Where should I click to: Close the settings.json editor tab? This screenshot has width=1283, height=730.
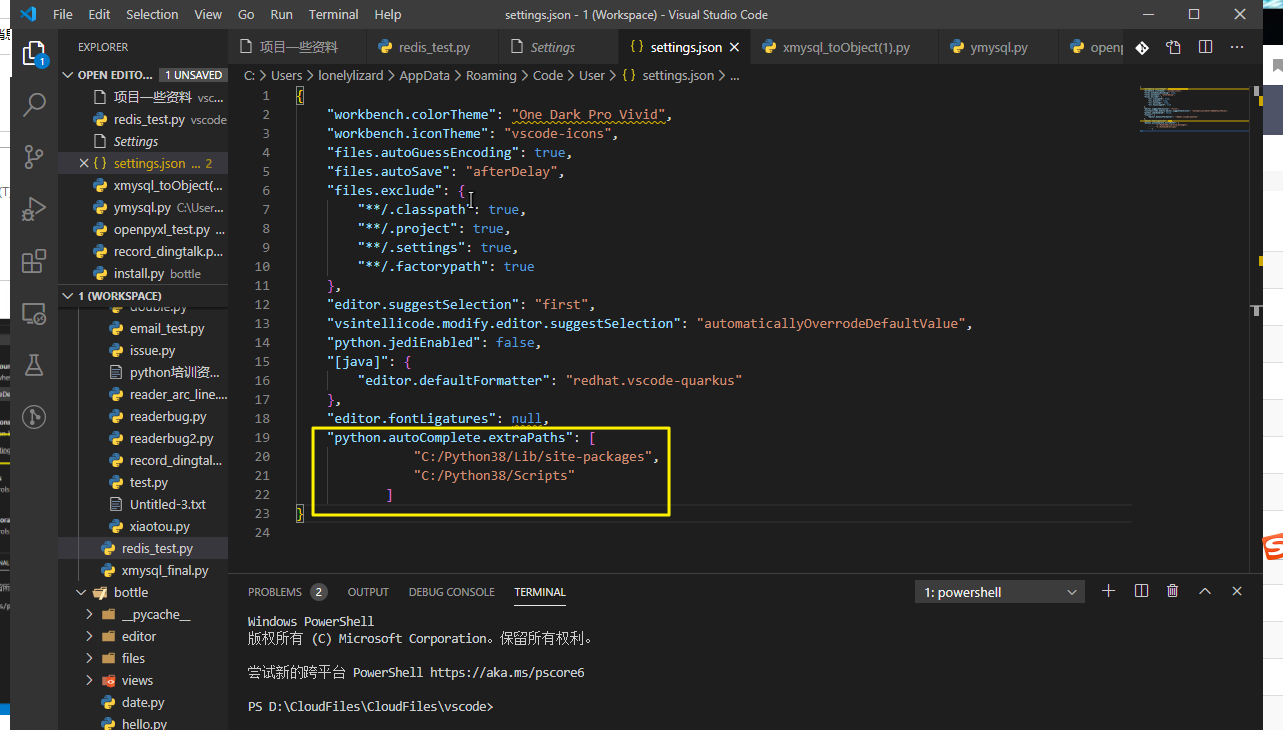coord(734,47)
